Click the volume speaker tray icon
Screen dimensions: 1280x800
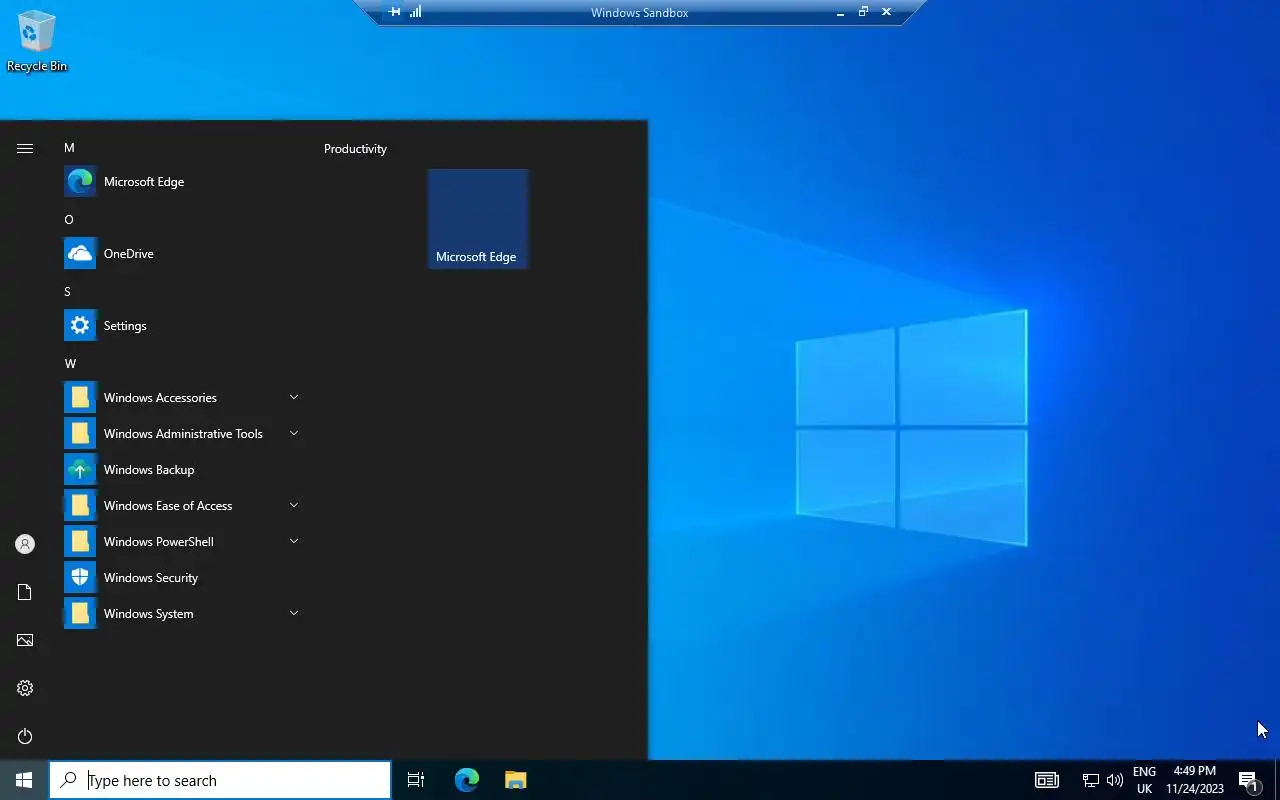(1115, 780)
